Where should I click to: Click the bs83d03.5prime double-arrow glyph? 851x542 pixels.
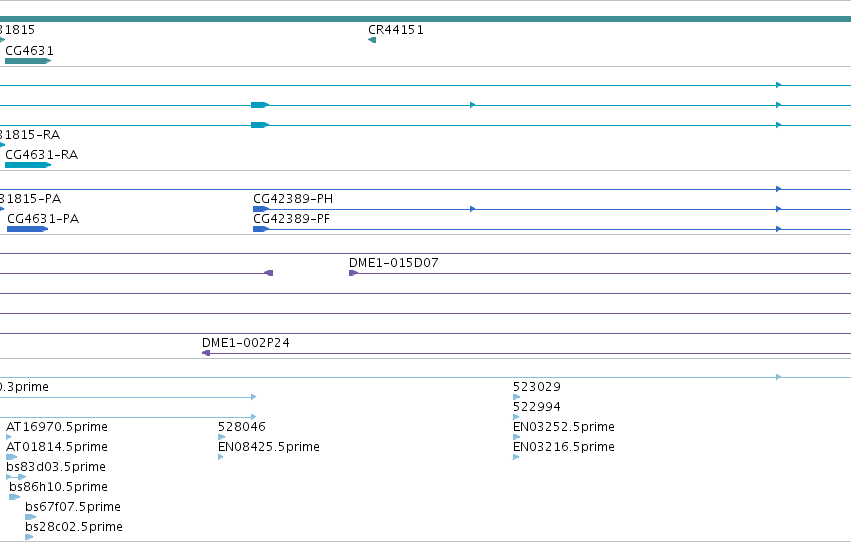[x=16, y=477]
